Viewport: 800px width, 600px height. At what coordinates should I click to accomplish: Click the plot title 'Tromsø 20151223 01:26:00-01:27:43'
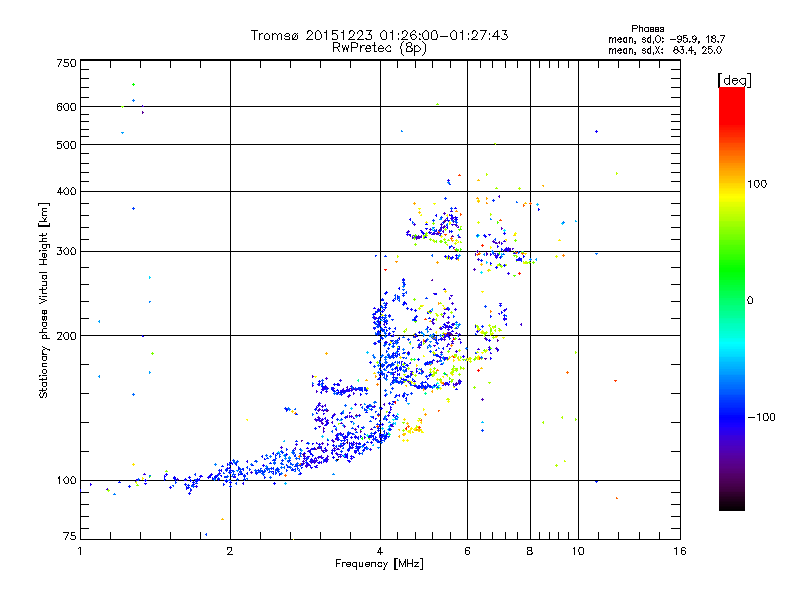coord(379,35)
